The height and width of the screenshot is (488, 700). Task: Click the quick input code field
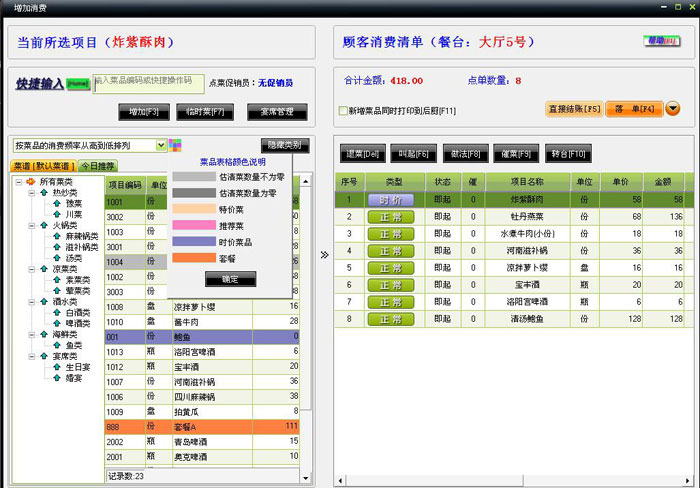tap(148, 85)
